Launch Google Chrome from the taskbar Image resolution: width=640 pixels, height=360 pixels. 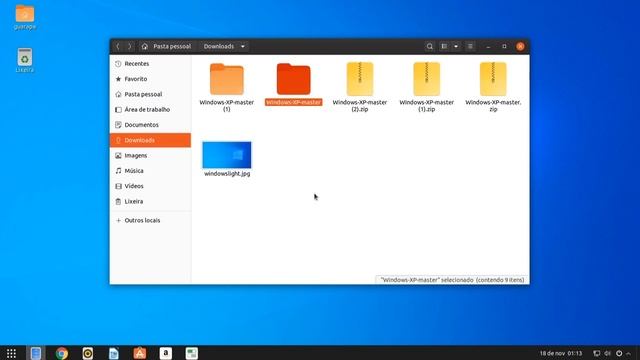click(62, 353)
